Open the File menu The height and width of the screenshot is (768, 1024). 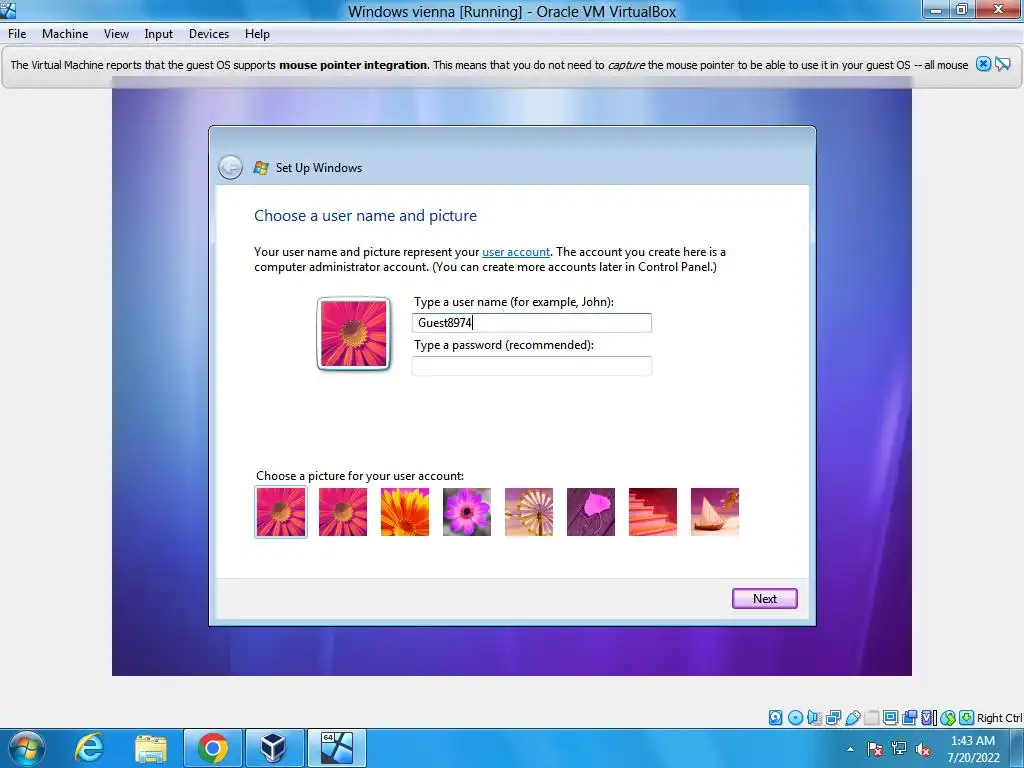click(x=17, y=34)
